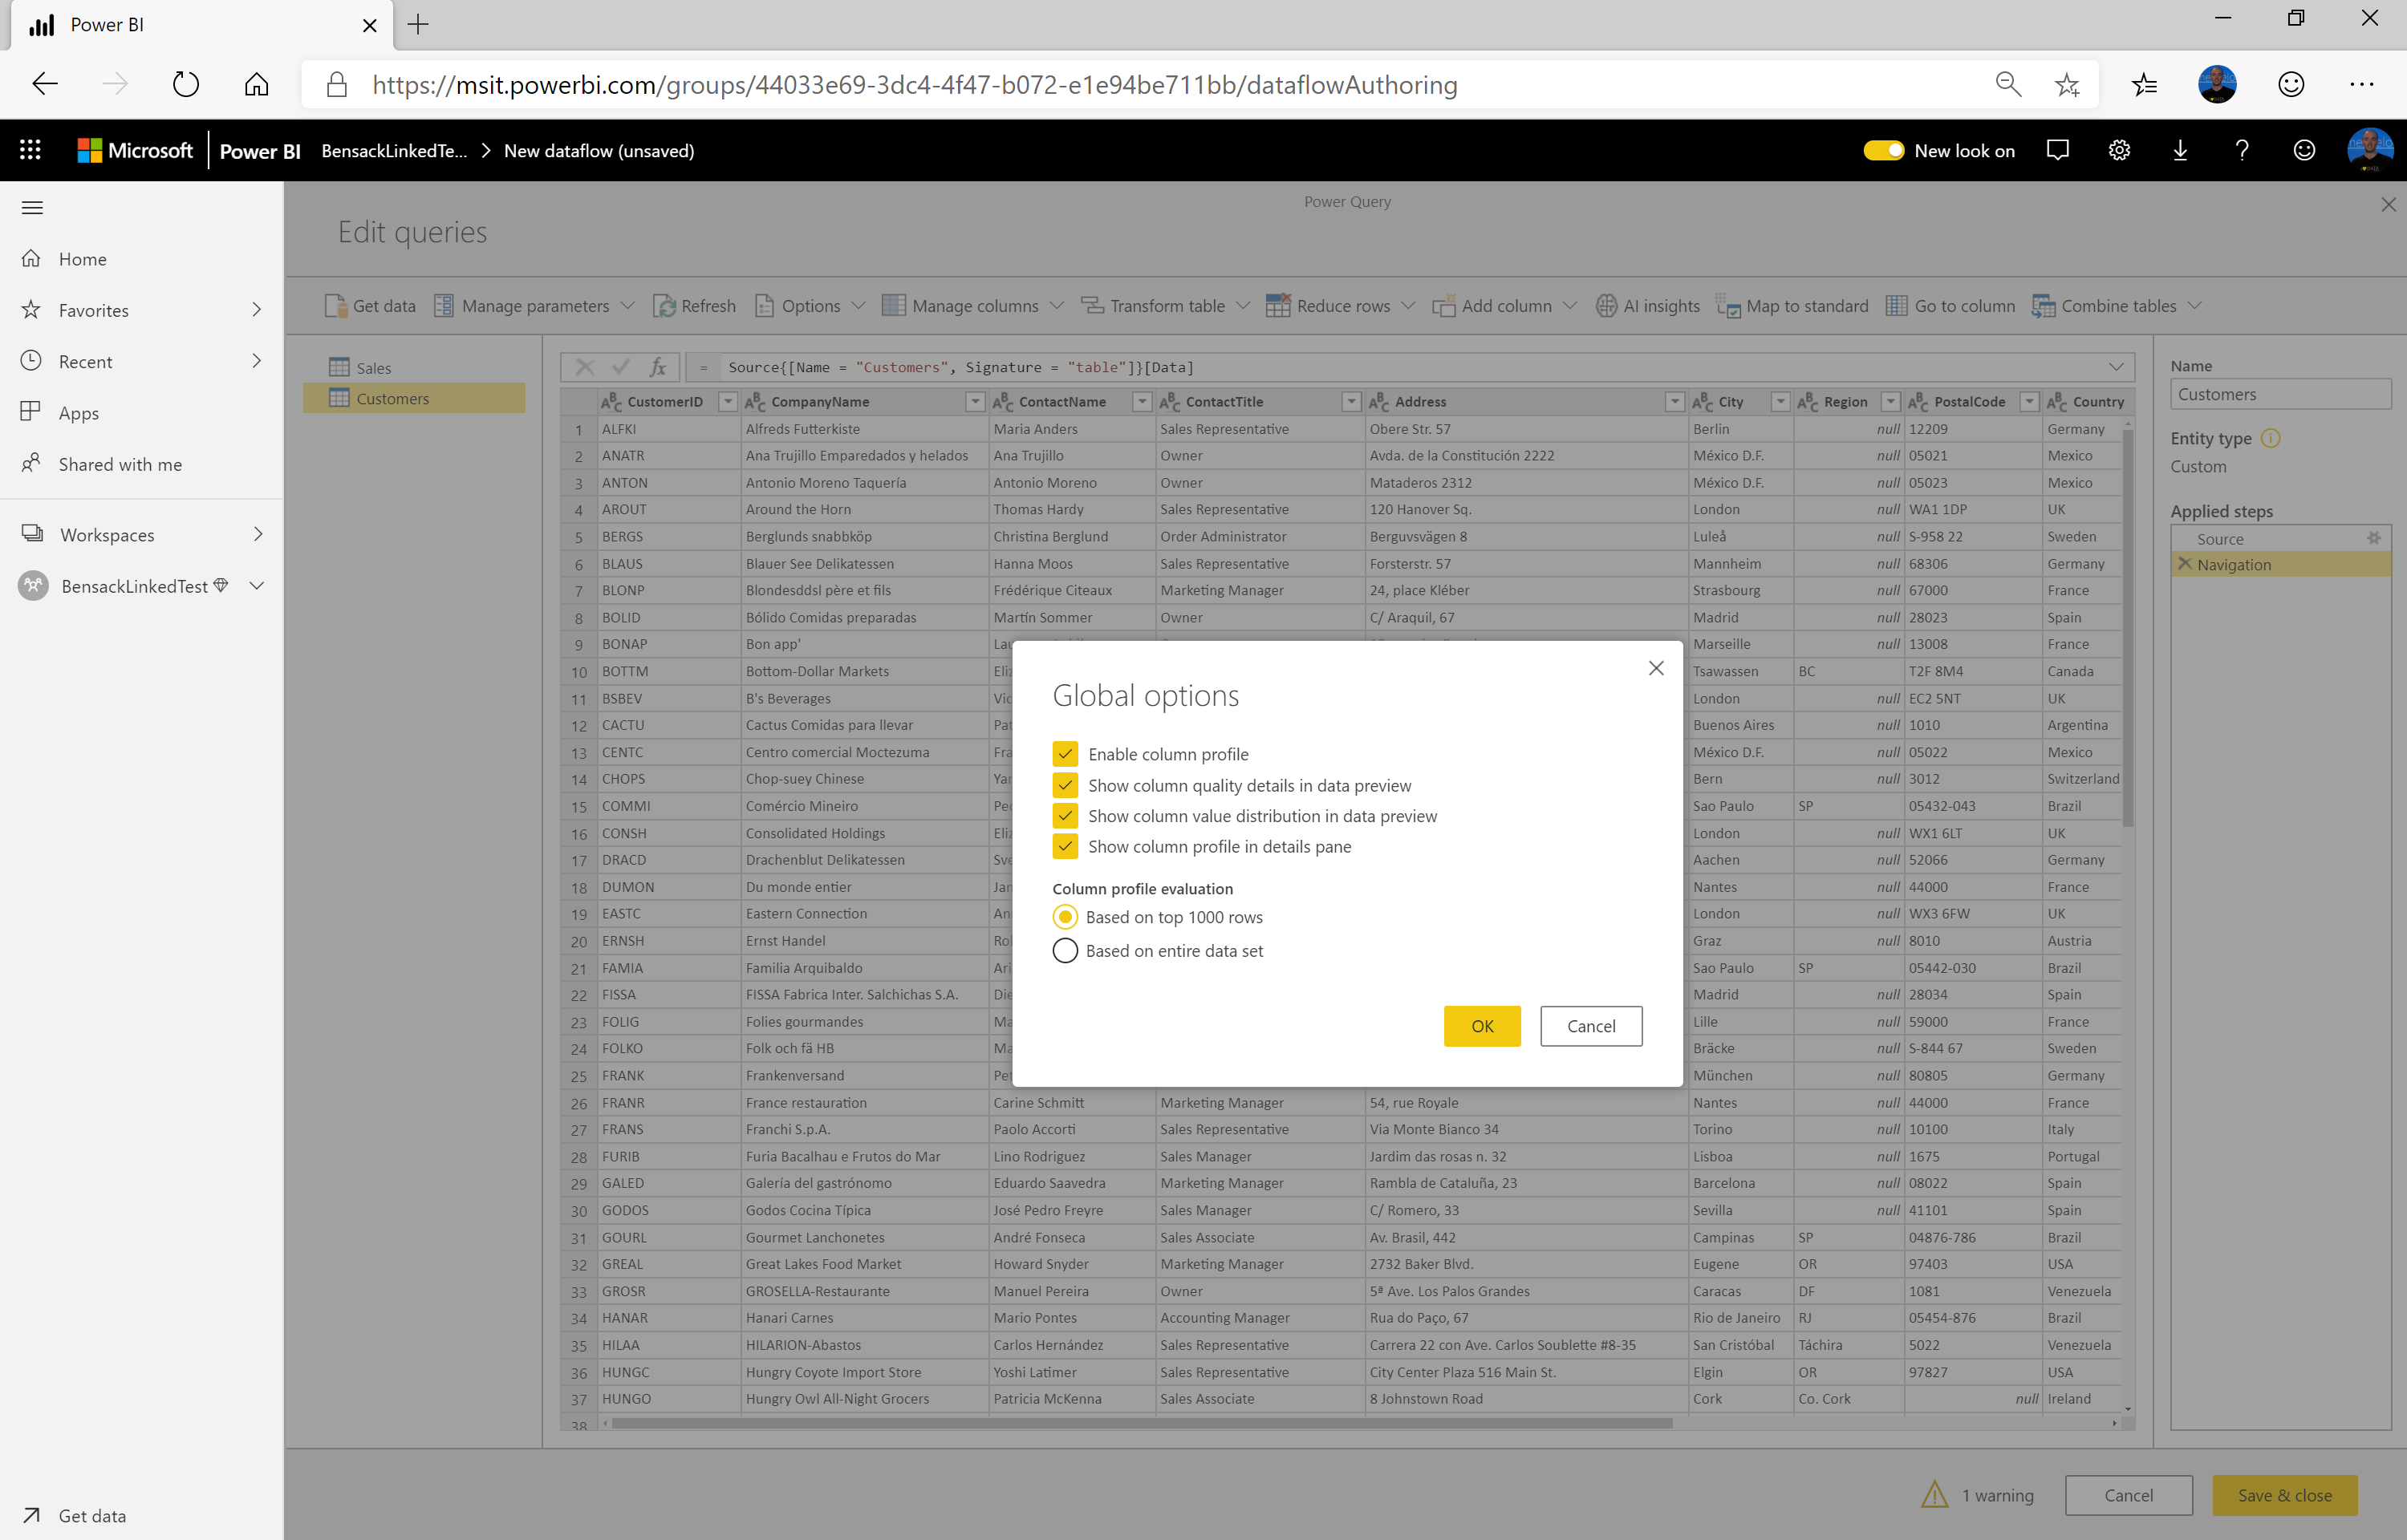Open the CustomerID column filter dropdown

tap(728, 402)
